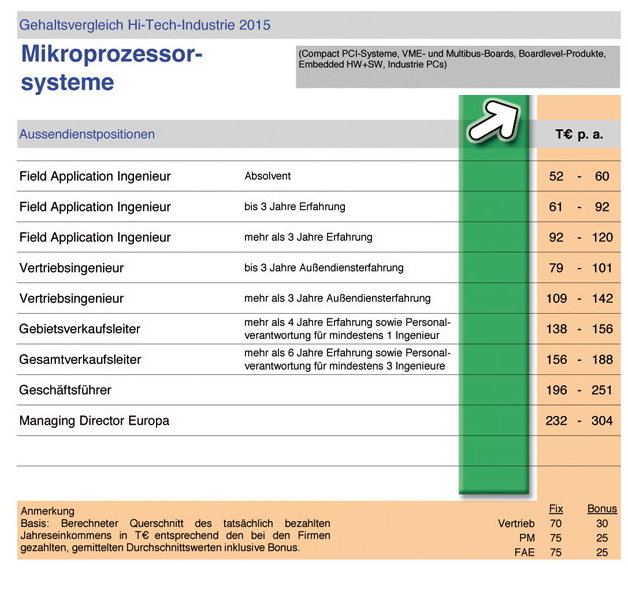Screen dimensions: 628x597
Task: Click the heading 'Gehaltsvergleich Hi-Tech-Industrie 2015'
Action: [145, 25]
